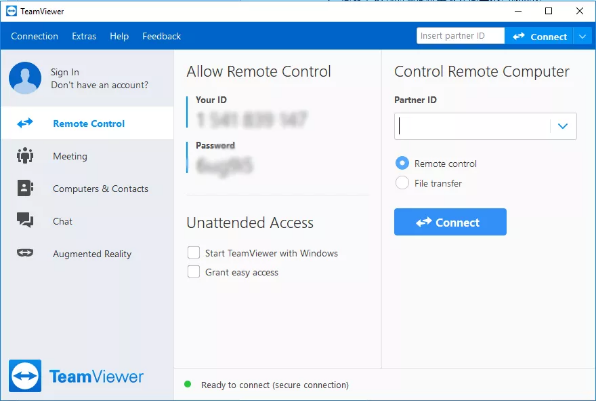Switch to the Meeting section
Viewport: 596px width, 401px height.
87,156
